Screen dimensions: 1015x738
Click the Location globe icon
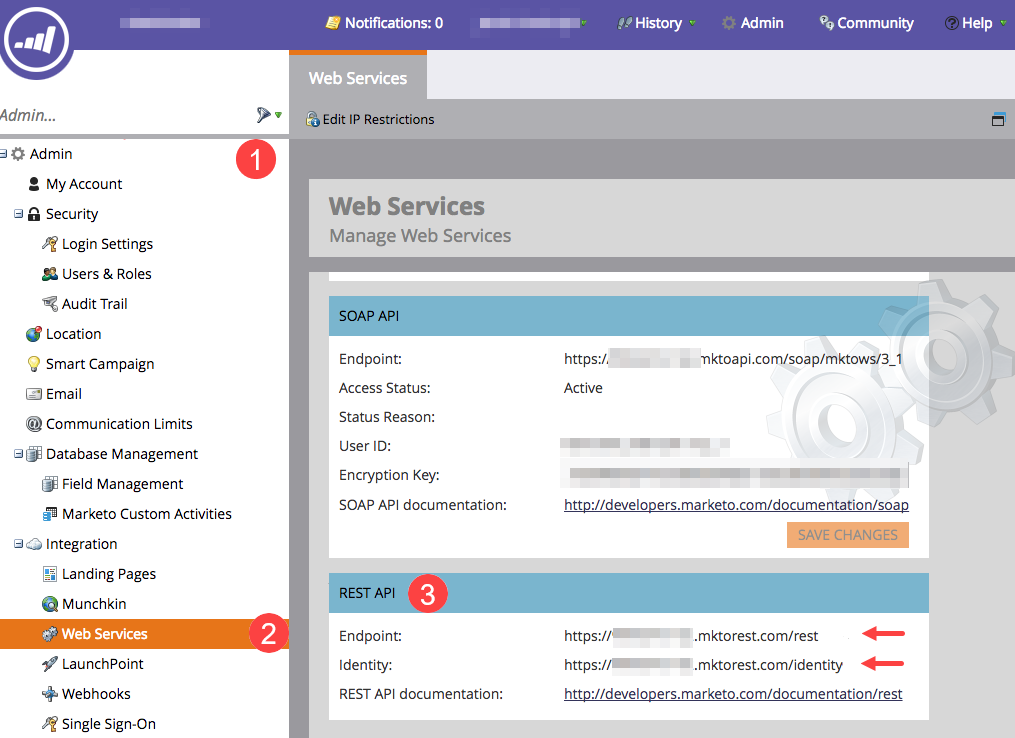[34, 334]
